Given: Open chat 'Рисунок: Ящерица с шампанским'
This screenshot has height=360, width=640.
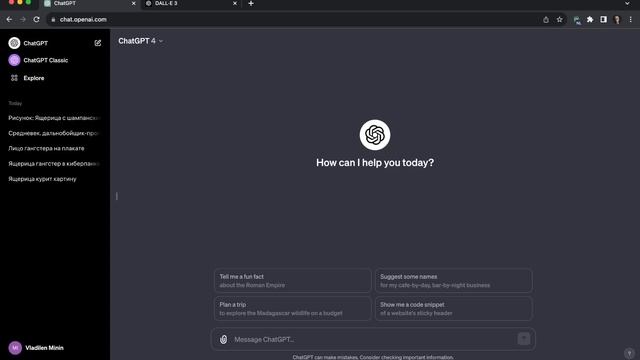Looking at the screenshot, I should tap(54, 118).
